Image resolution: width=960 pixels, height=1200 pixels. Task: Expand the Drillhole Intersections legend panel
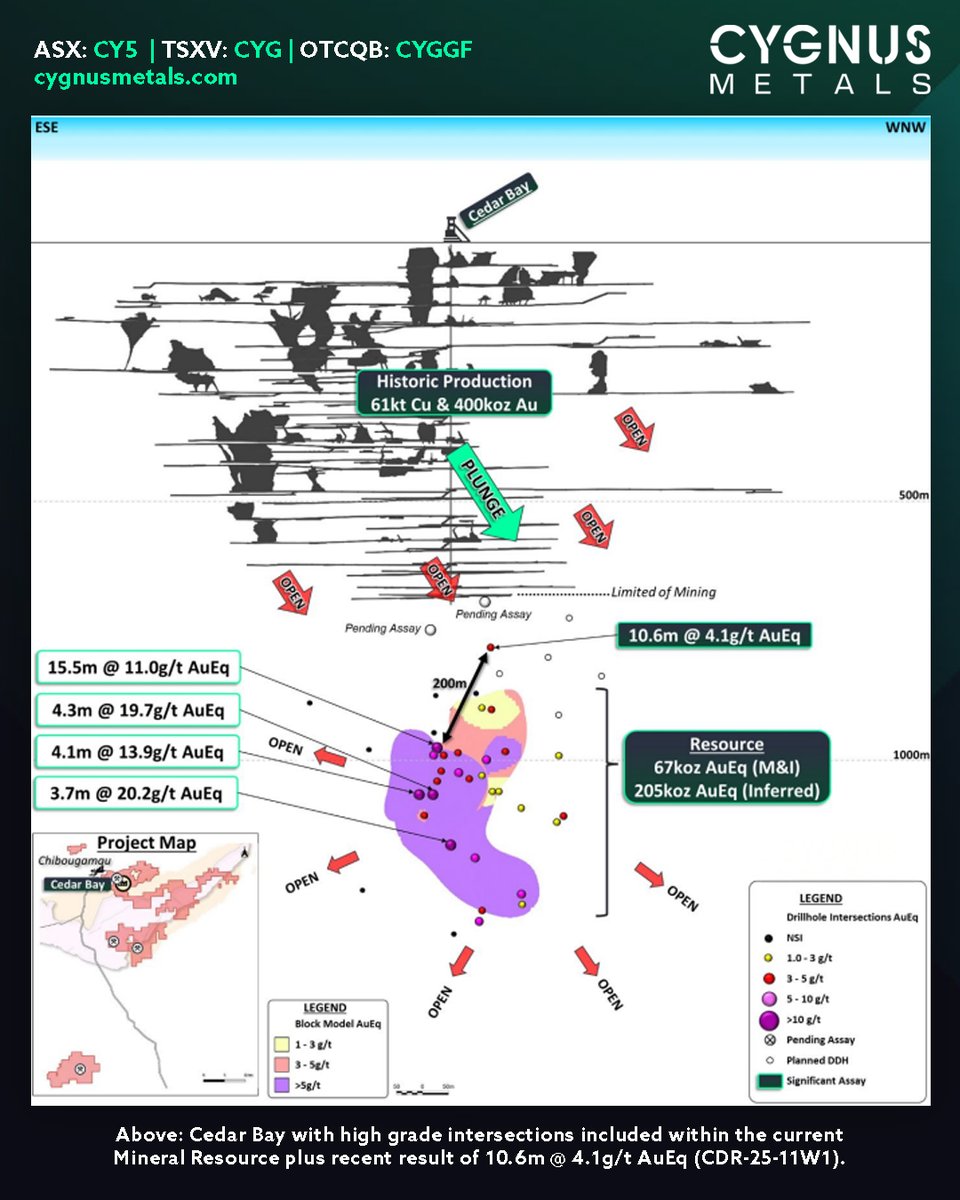click(x=838, y=985)
